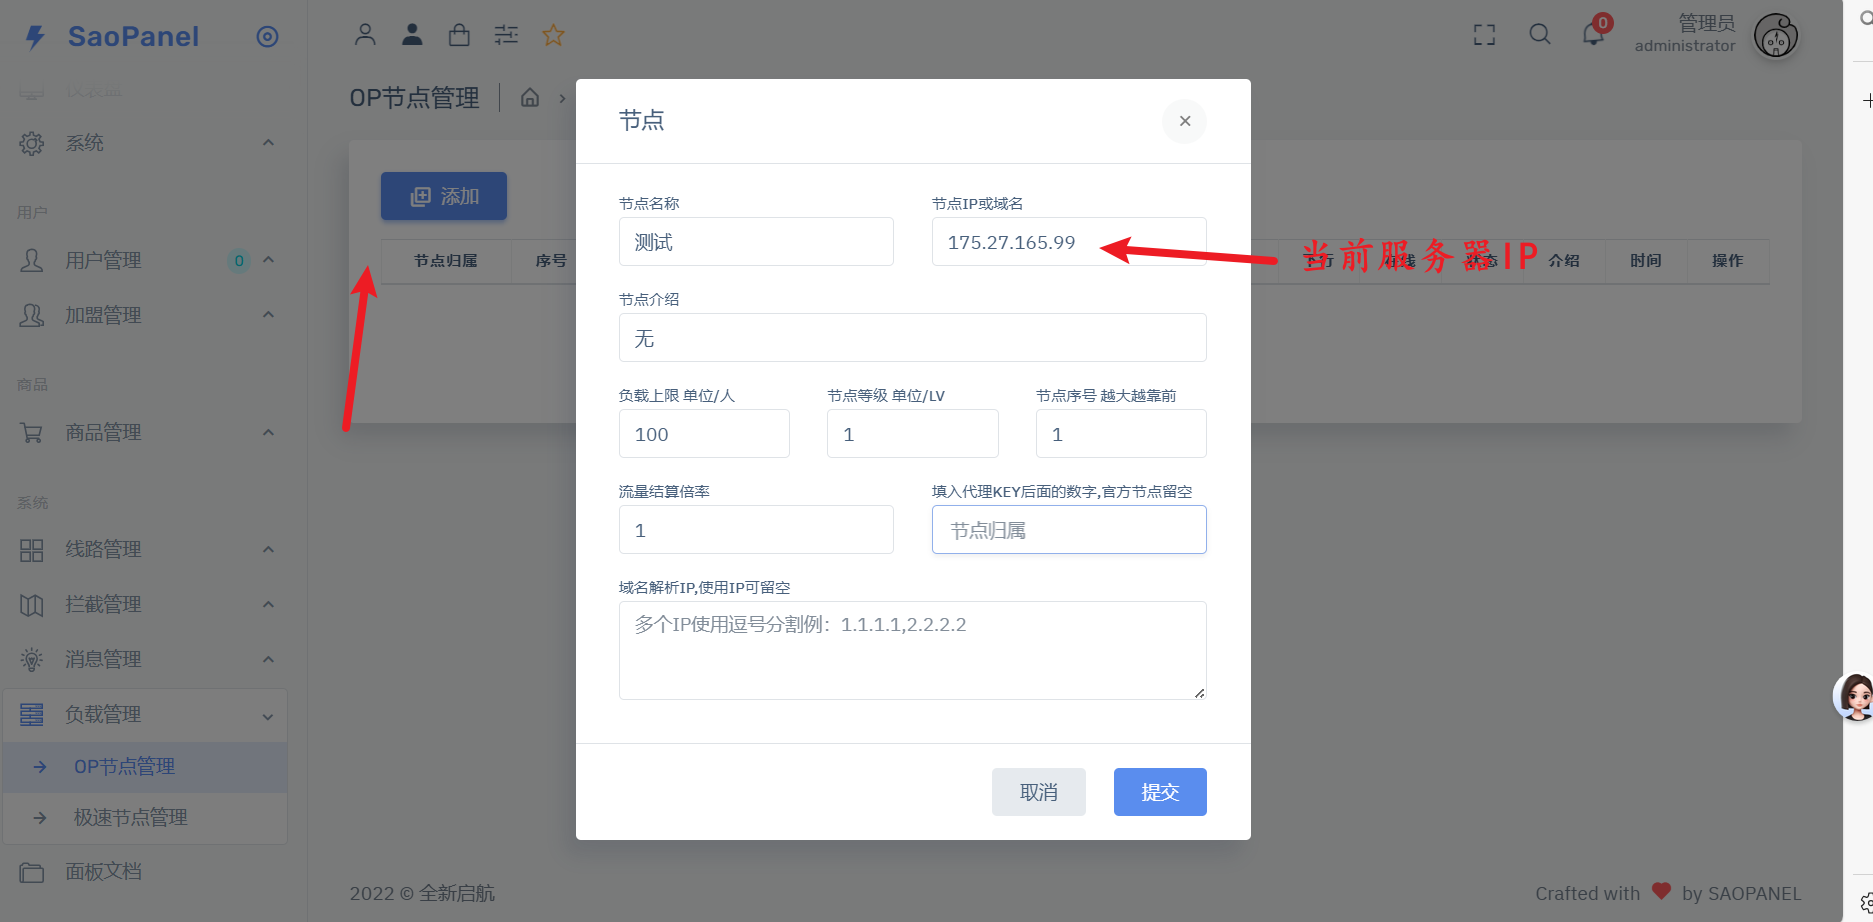Click the fullscreen toggle icon in header
The image size is (1873, 922).
1484,35
